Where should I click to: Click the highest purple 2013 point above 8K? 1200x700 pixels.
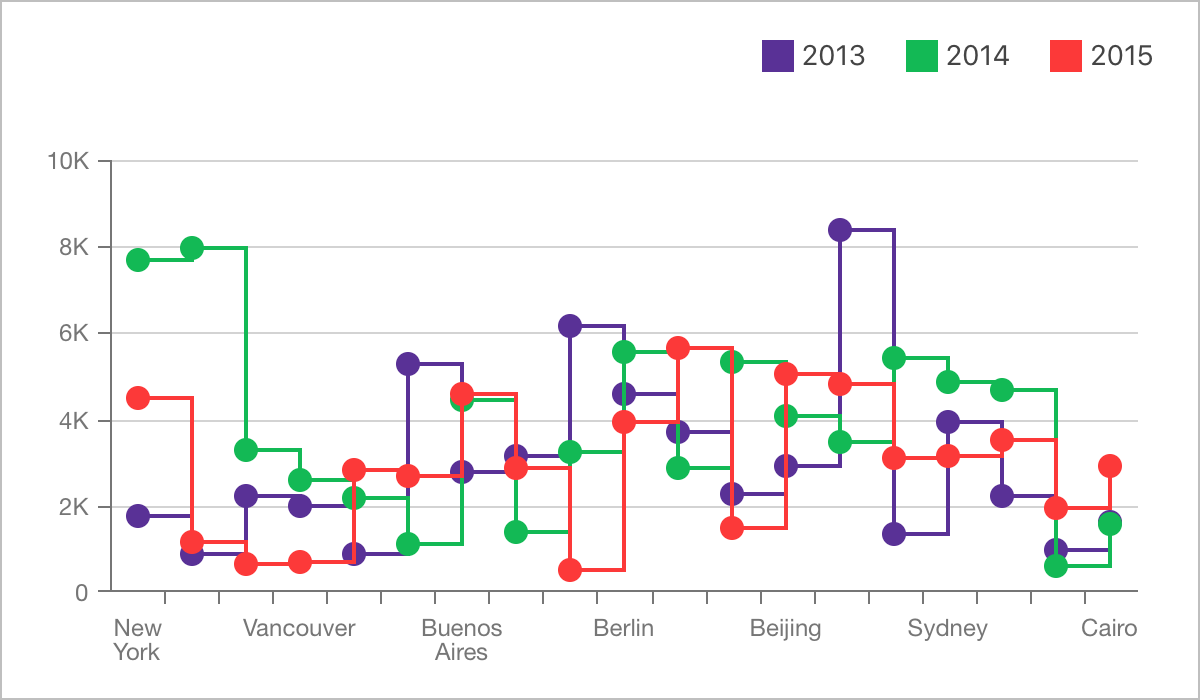pyautogui.click(x=840, y=230)
